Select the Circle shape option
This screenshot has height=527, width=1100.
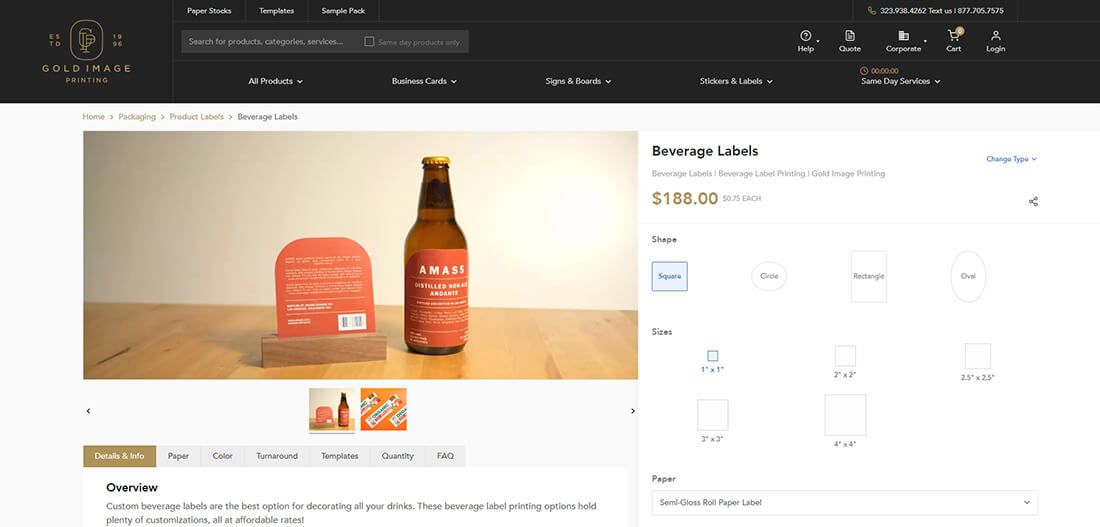coord(769,276)
